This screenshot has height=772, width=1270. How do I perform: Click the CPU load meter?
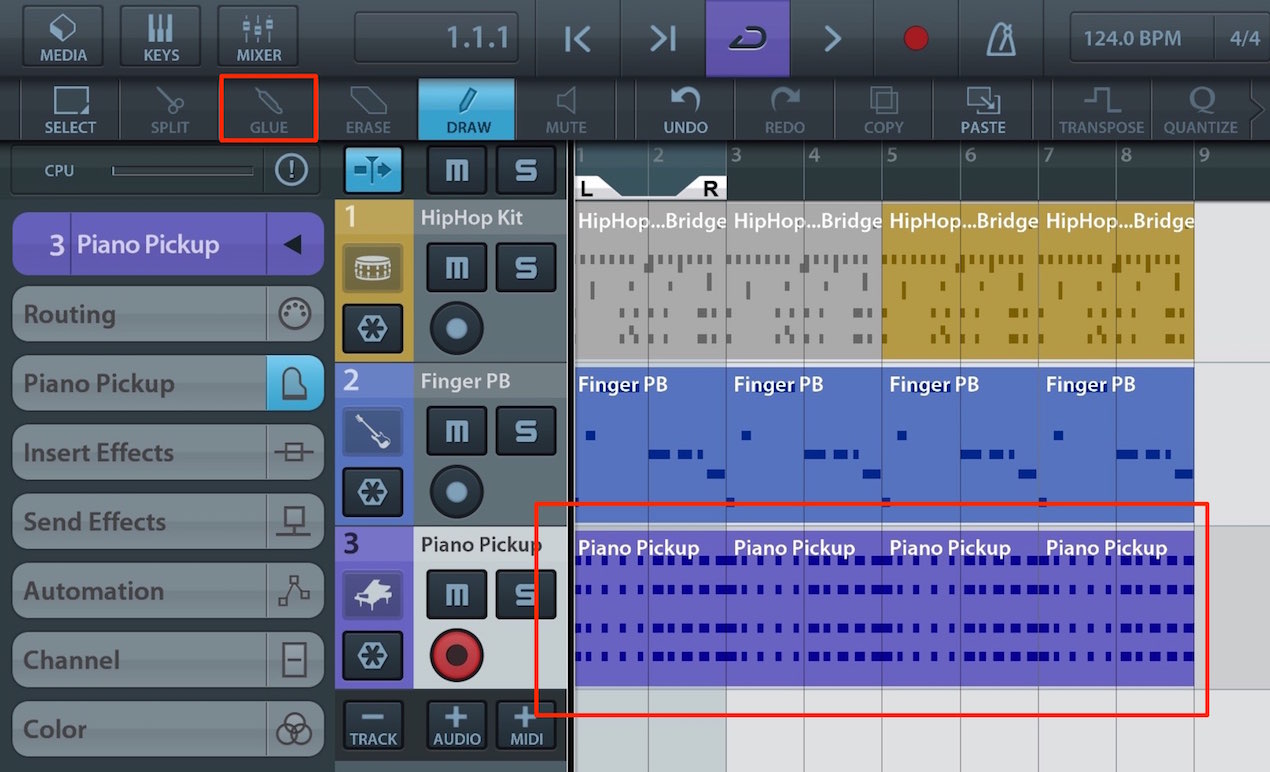183,171
